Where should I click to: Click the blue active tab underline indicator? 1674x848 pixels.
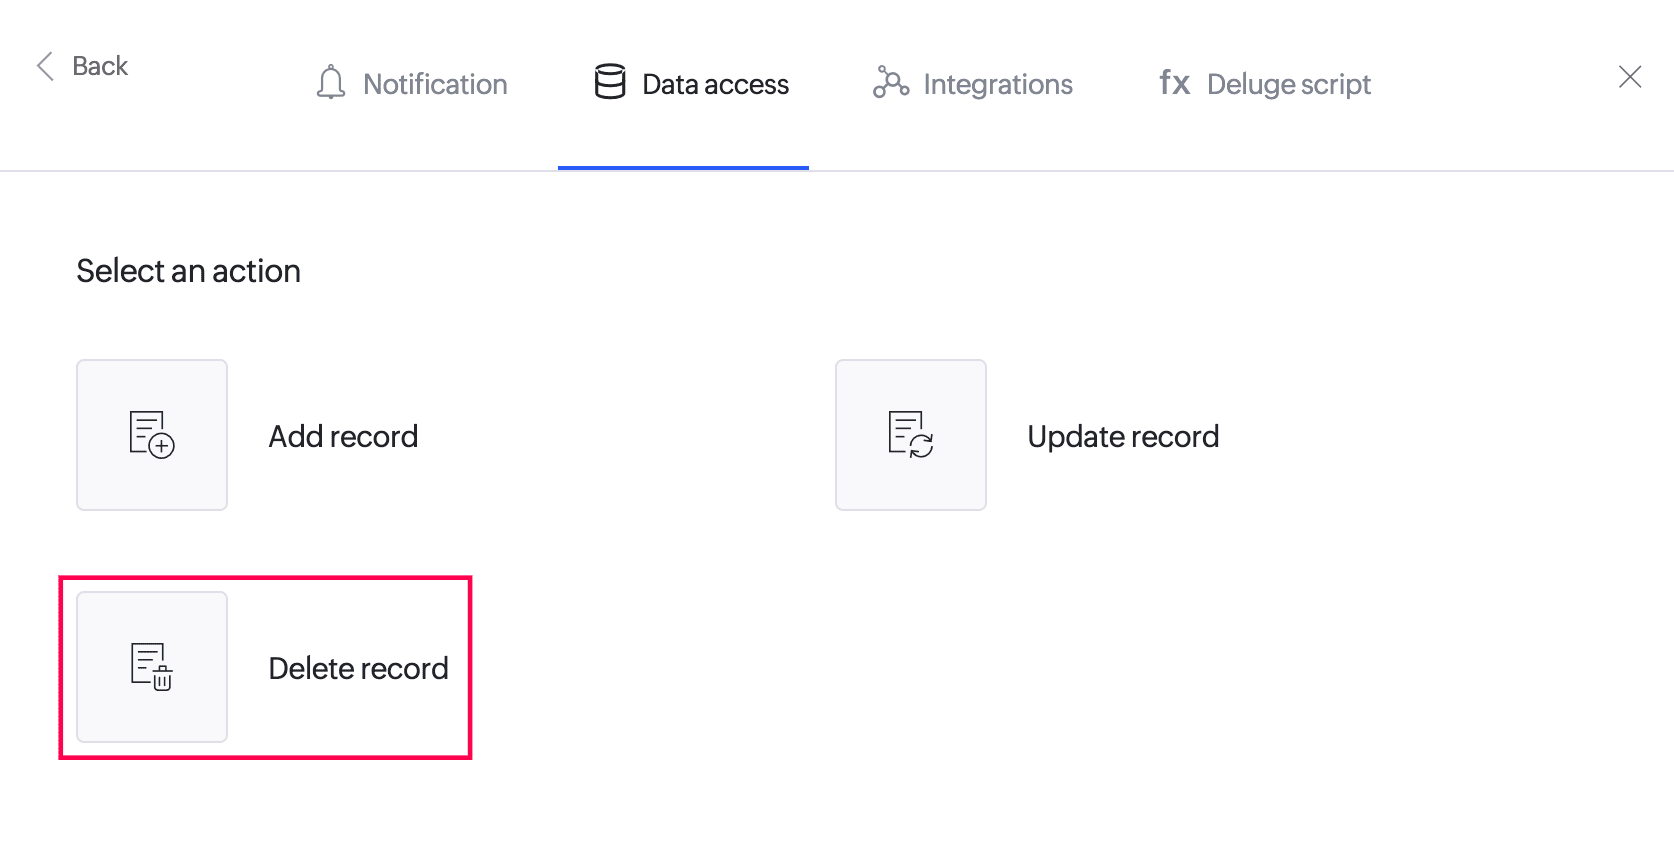(683, 168)
